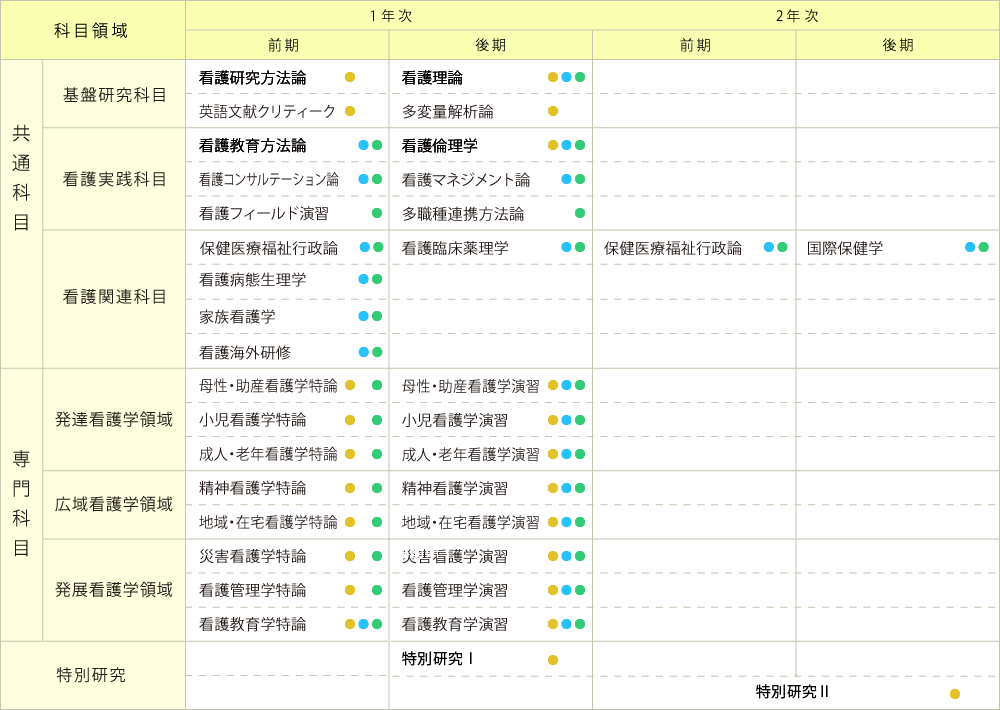Select the 看護海外研修 course entry

coord(245,352)
